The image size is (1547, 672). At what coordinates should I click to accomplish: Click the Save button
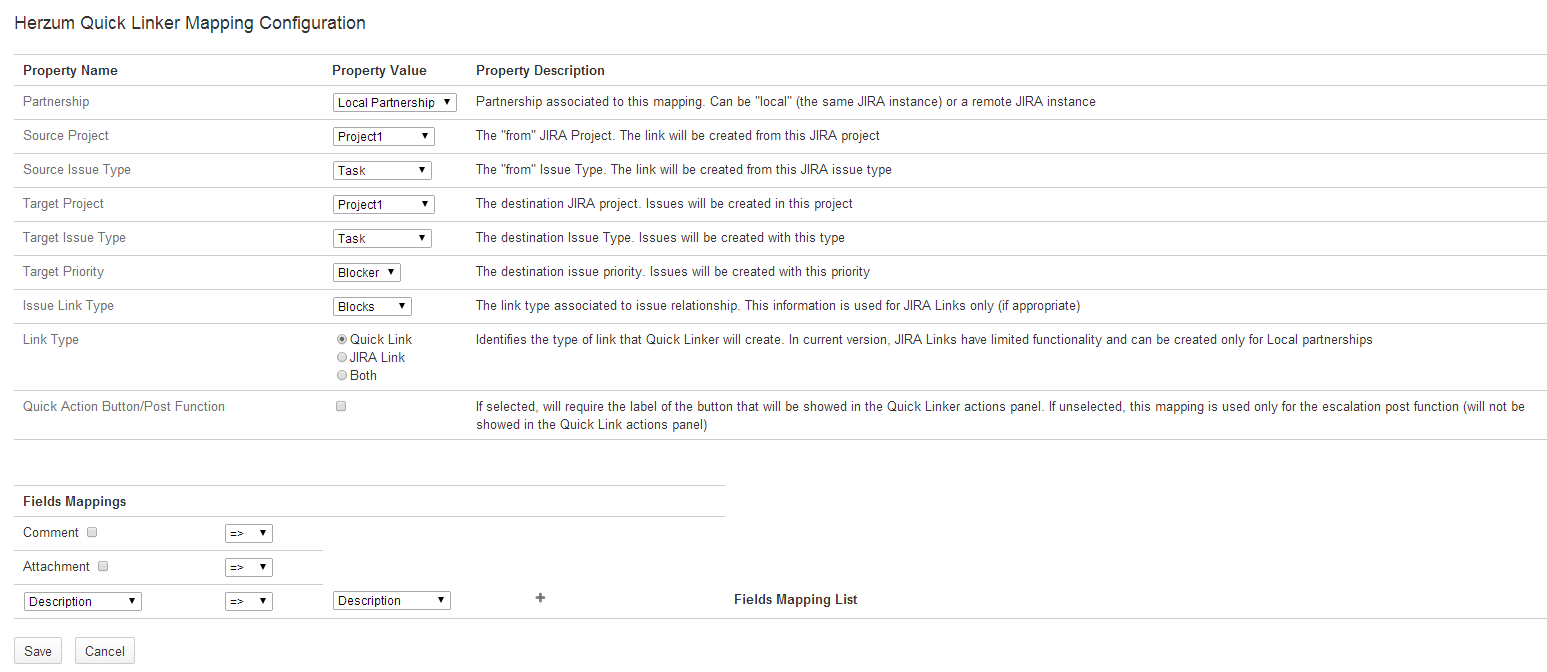click(x=38, y=651)
